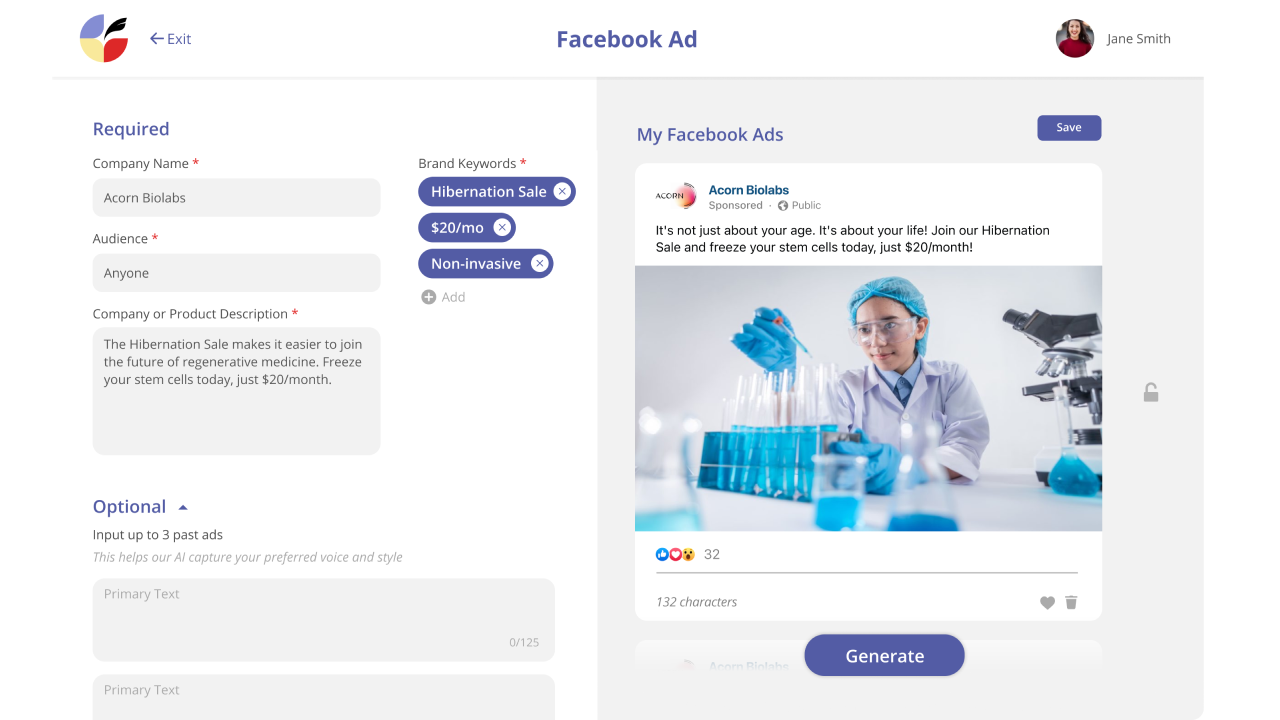The width and height of the screenshot is (1280, 720).
Task: Click the reaction emojis on the ad
Action: [675, 554]
